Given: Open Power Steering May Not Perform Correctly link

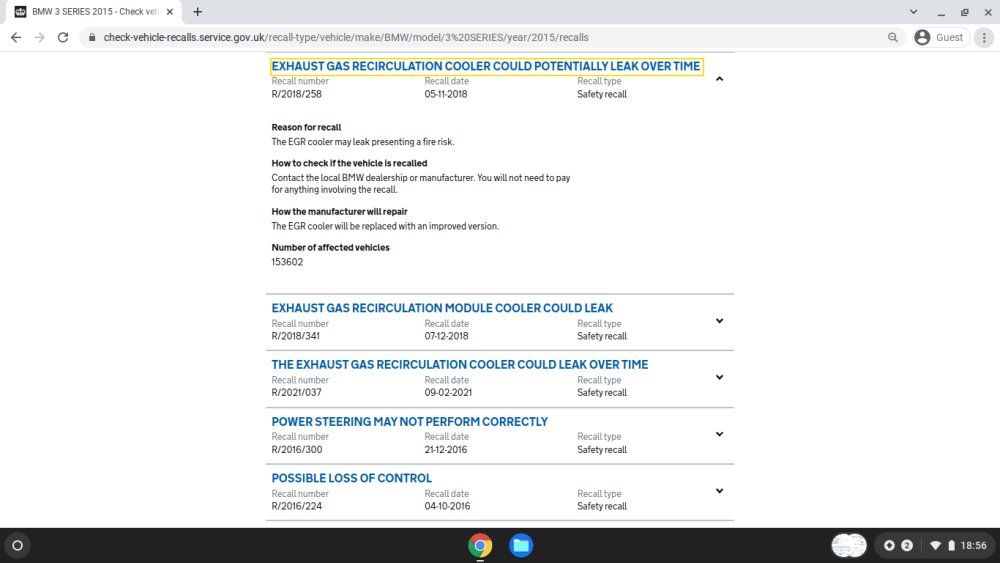Looking at the screenshot, I should pyautogui.click(x=409, y=422).
